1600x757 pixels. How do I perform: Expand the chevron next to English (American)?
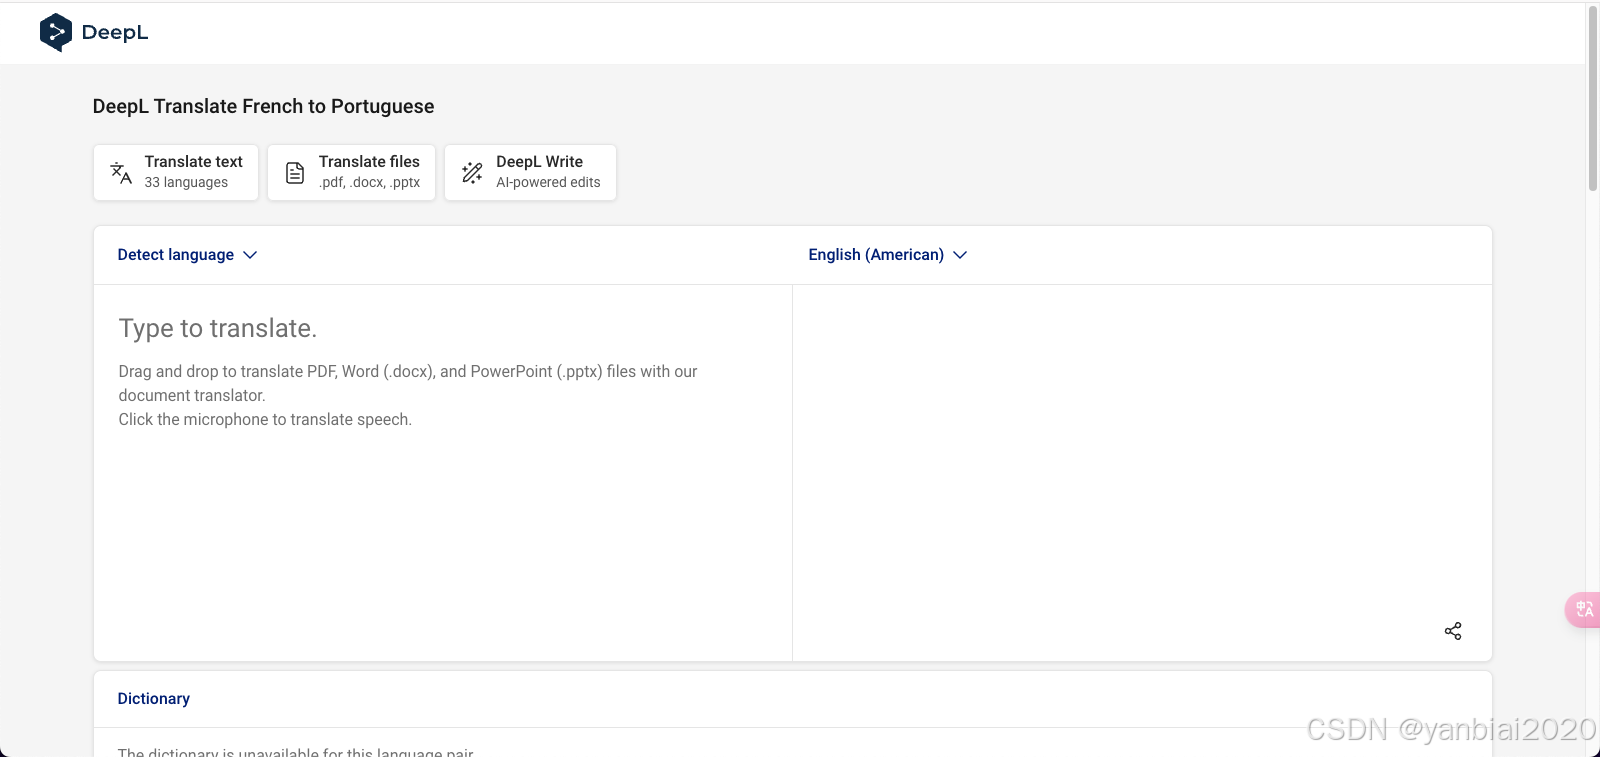pos(960,255)
